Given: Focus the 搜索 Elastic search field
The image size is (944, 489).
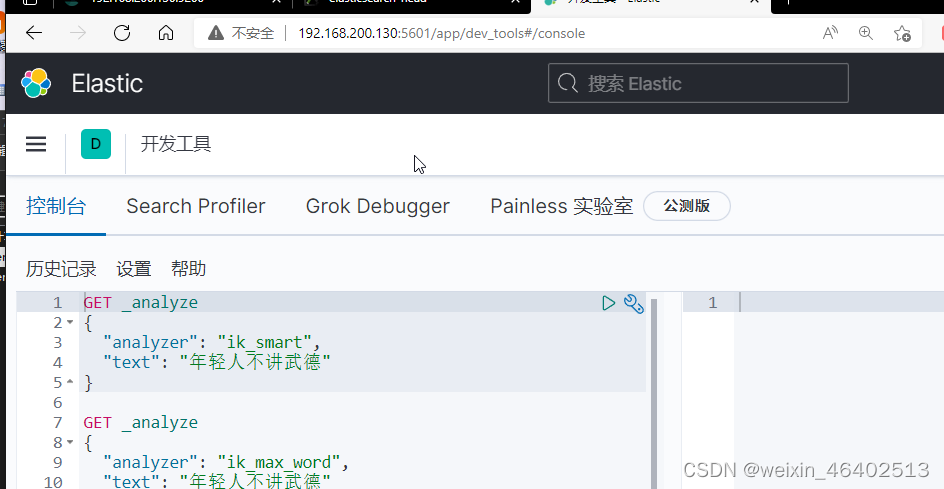Looking at the screenshot, I should (698, 83).
